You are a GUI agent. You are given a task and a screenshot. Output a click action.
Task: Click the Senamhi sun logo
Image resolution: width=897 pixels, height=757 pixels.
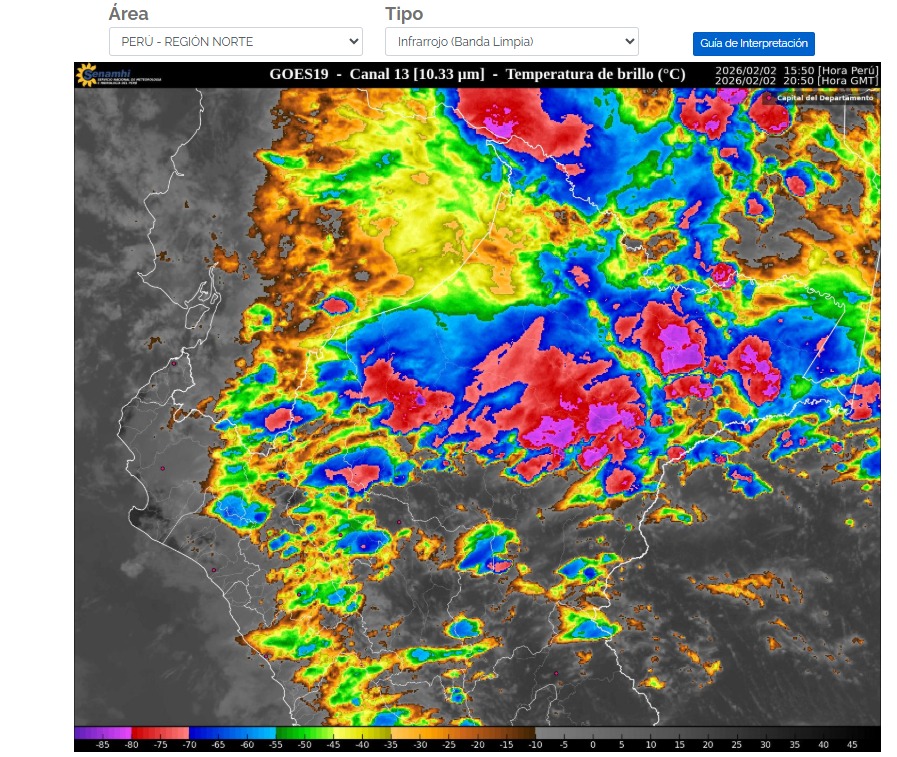click(87, 74)
